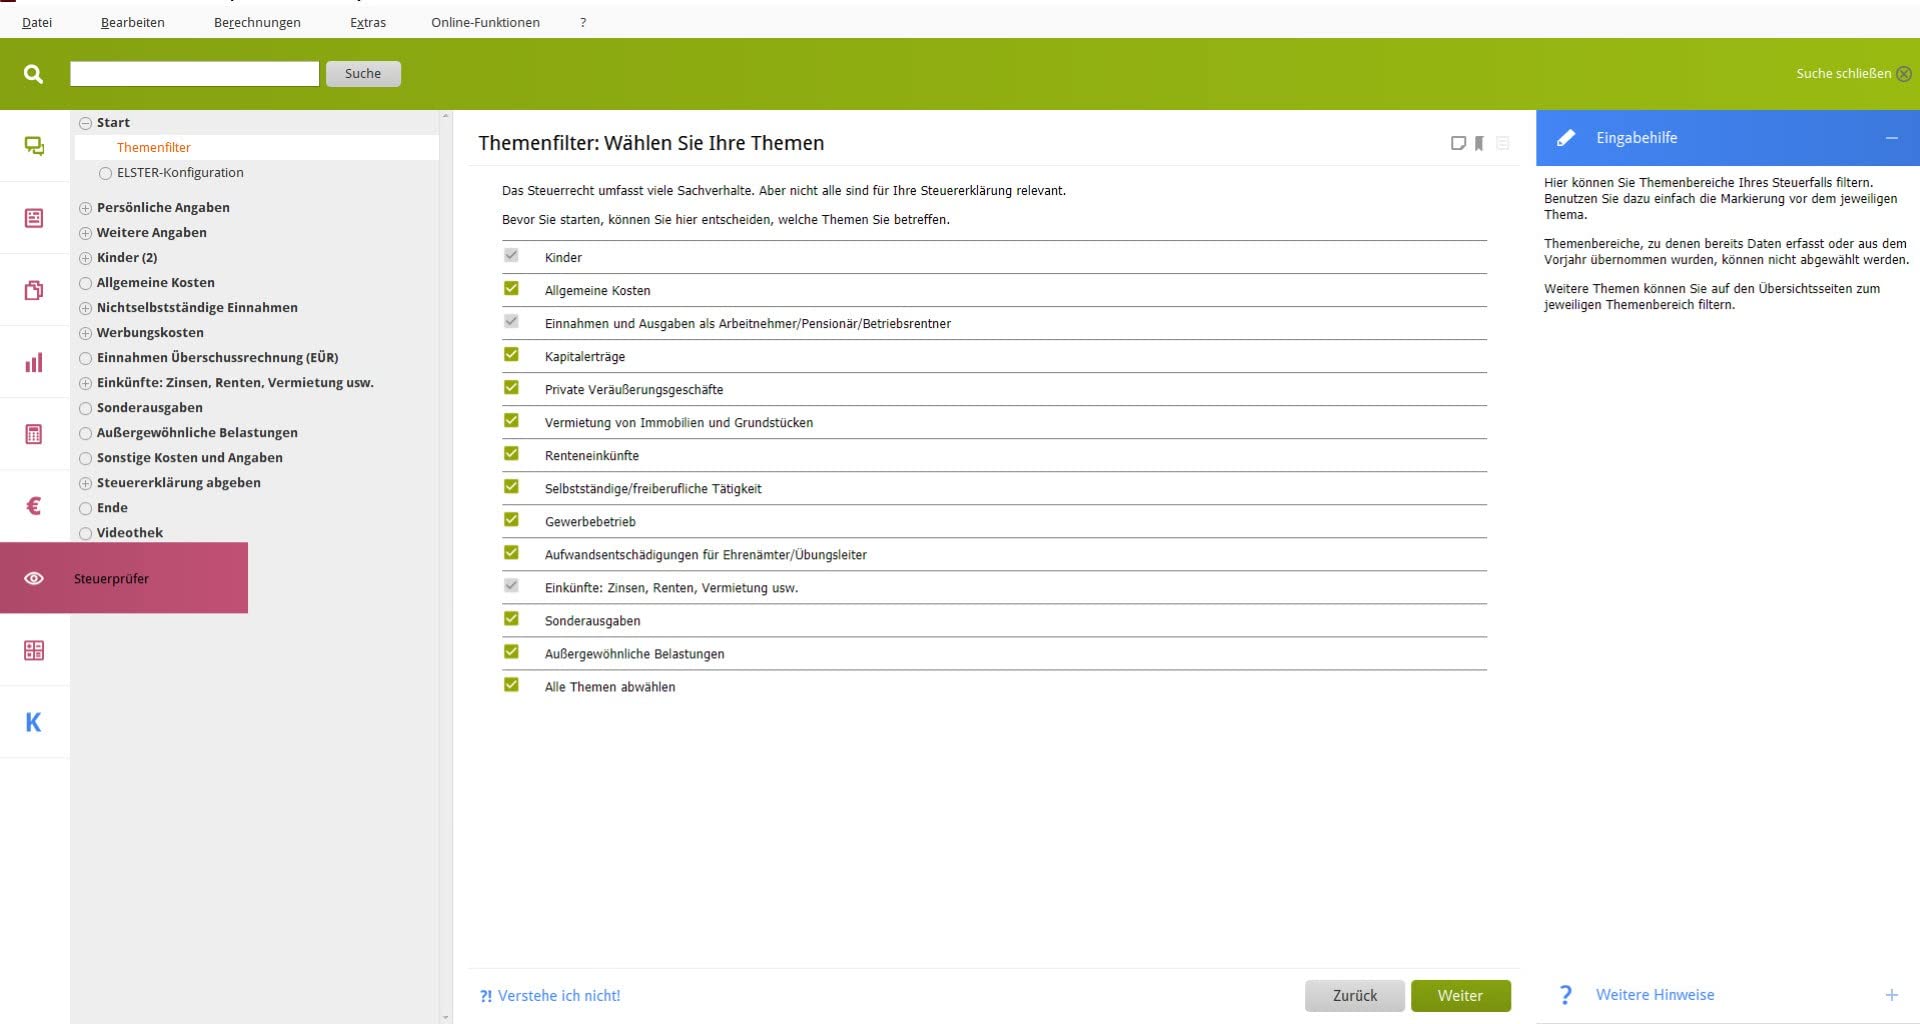Expand Steuererklärung abgeben tree node
The width and height of the screenshot is (1920, 1024).
(86, 483)
